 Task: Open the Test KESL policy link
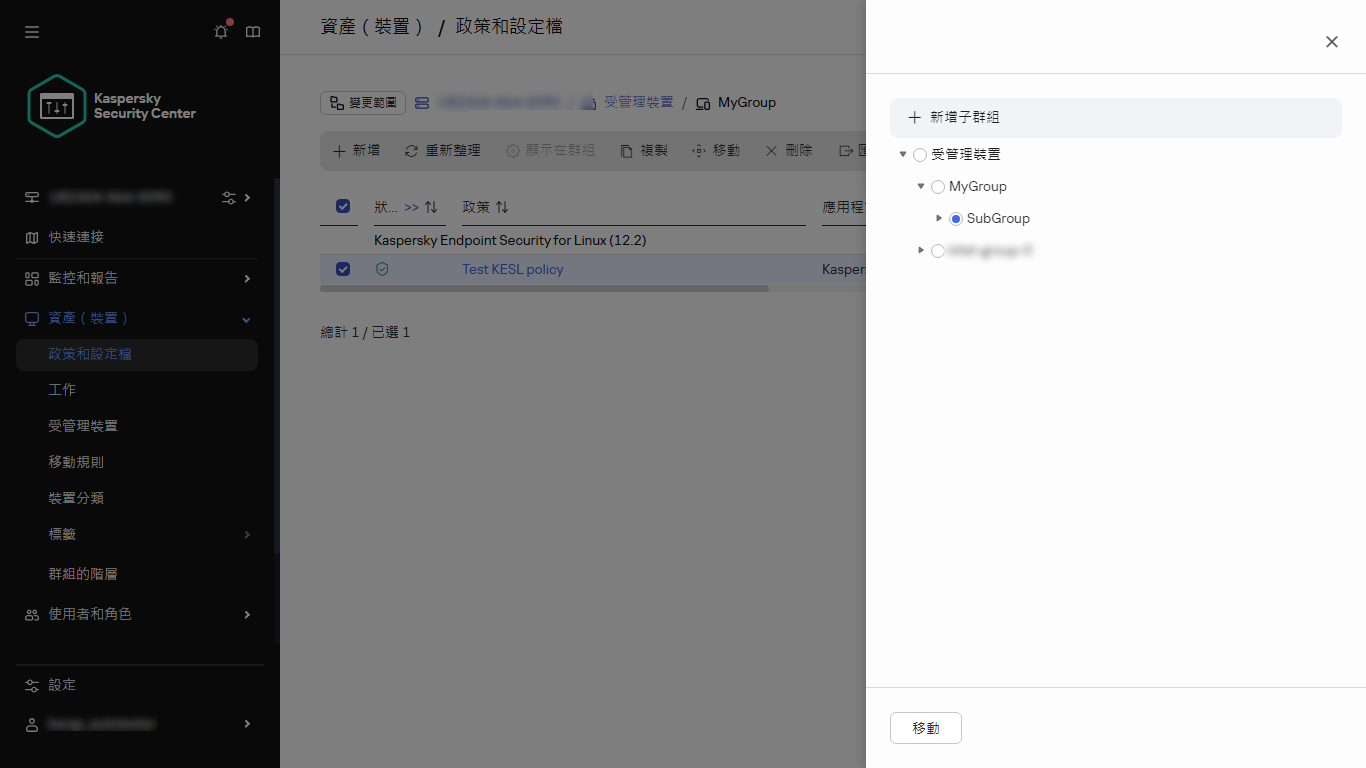coord(512,269)
